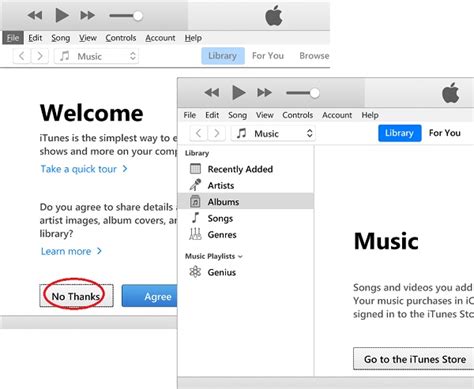Open Song menu in front iTunes window
The width and height of the screenshot is (474, 389).
coord(237,115)
